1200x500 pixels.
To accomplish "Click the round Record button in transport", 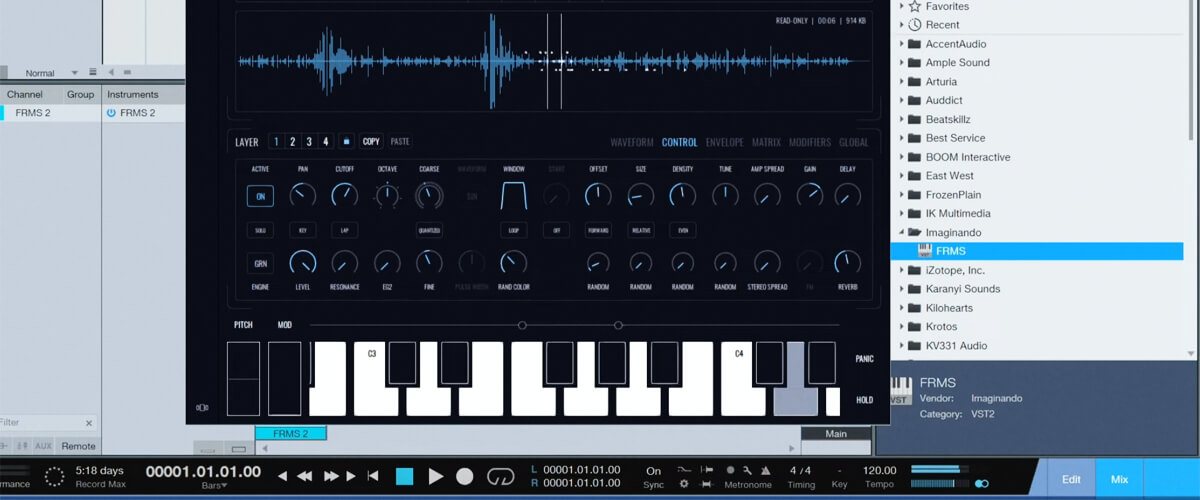I will 465,476.
